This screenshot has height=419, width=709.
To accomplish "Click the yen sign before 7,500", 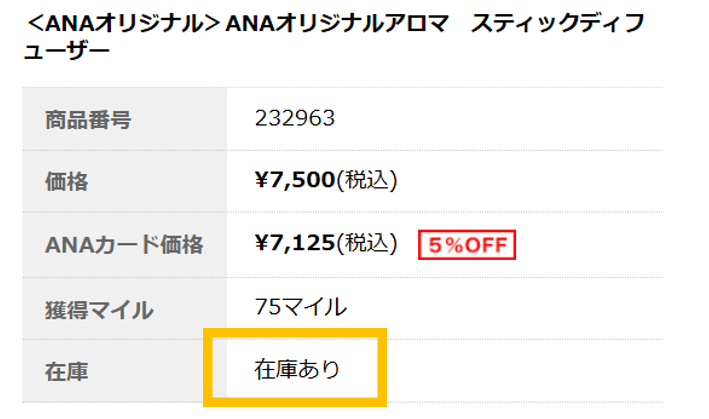I will pyautogui.click(x=263, y=181).
